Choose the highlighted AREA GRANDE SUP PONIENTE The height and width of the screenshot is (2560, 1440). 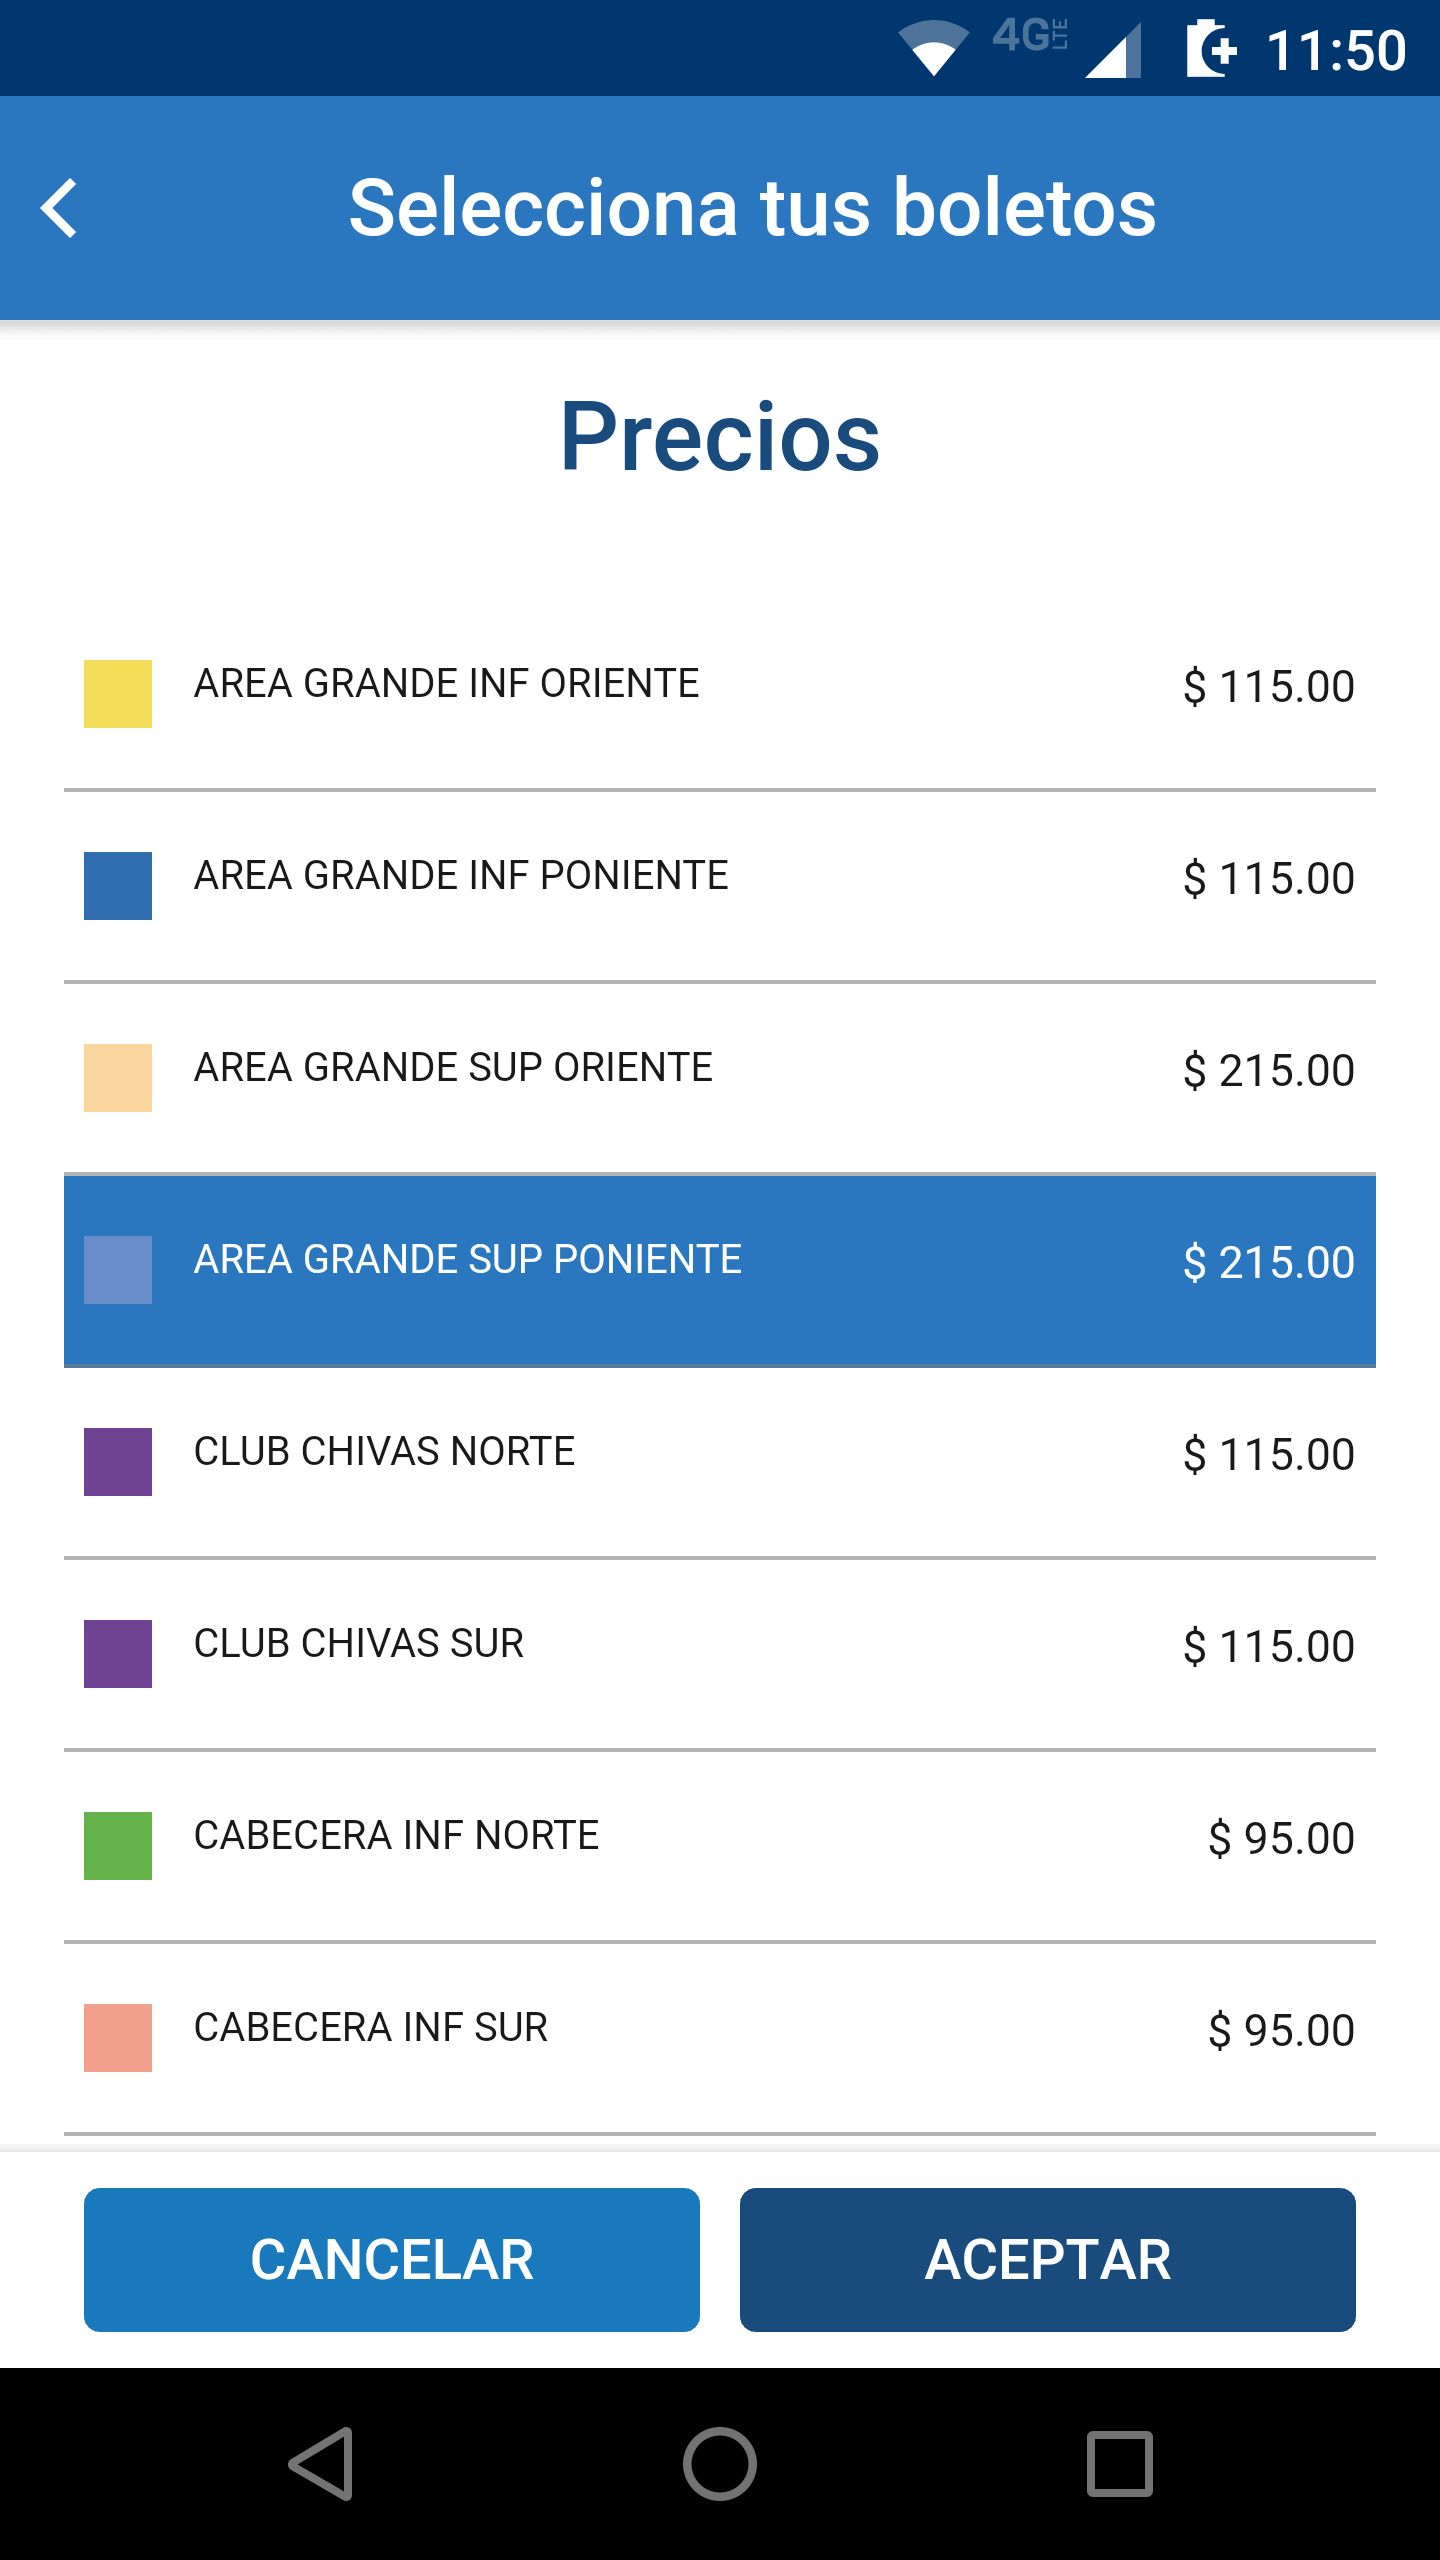(x=720, y=1270)
